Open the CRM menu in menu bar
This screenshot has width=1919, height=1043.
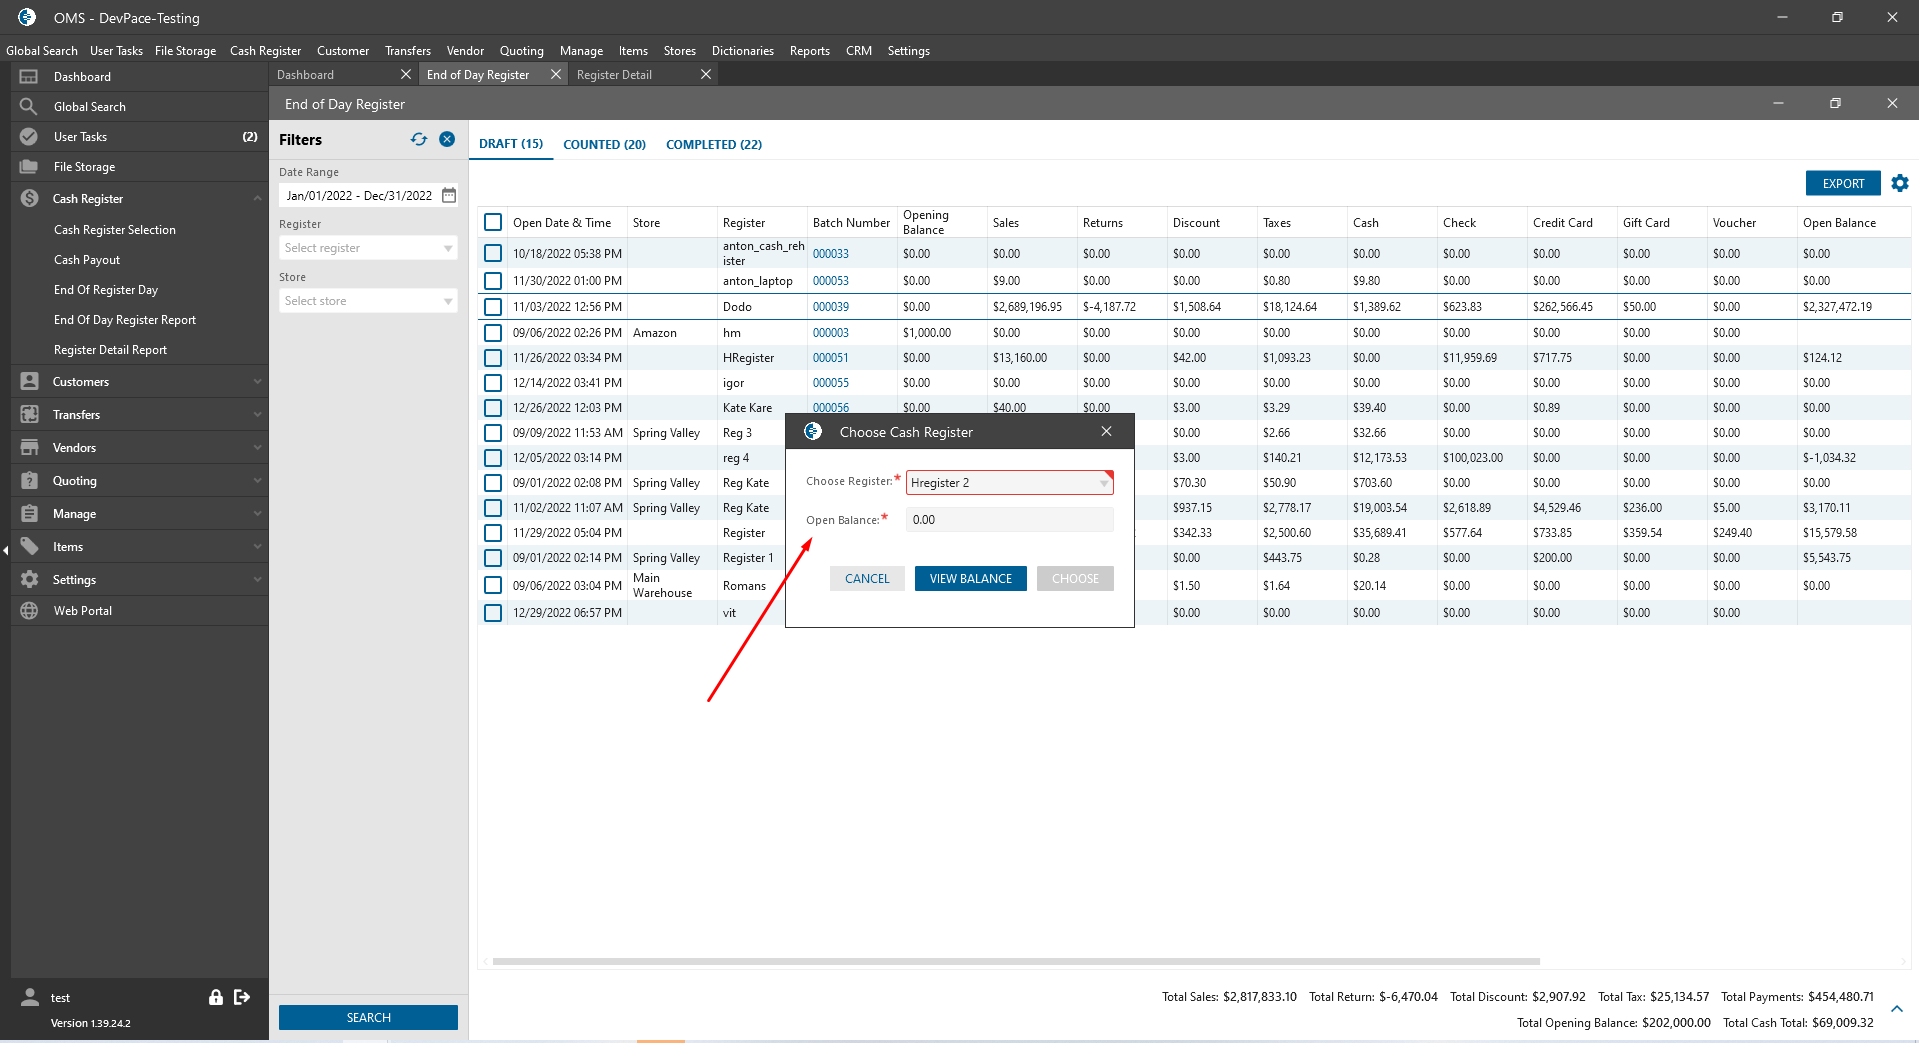859,51
